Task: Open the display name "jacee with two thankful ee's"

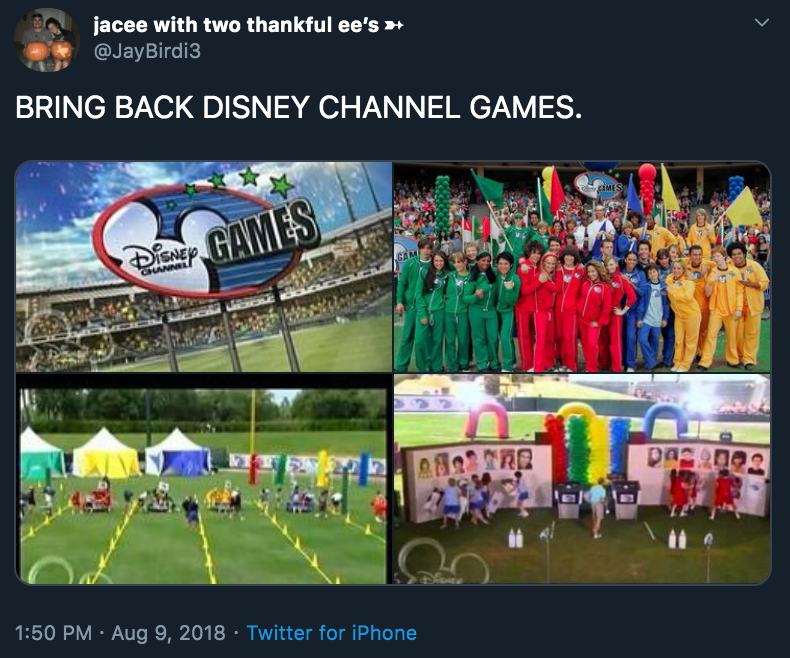Action: tap(236, 25)
